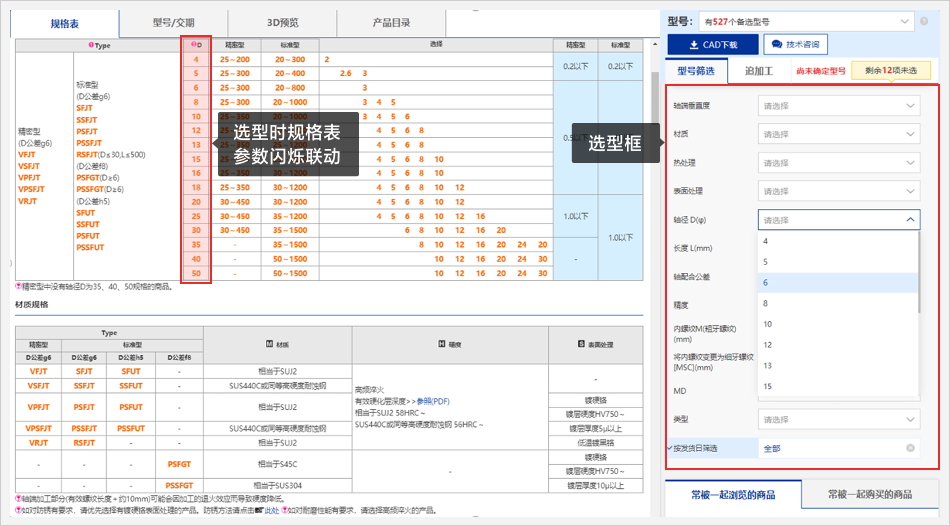Open the 3D预览 tab
The image size is (950, 526).
coord(282,22)
